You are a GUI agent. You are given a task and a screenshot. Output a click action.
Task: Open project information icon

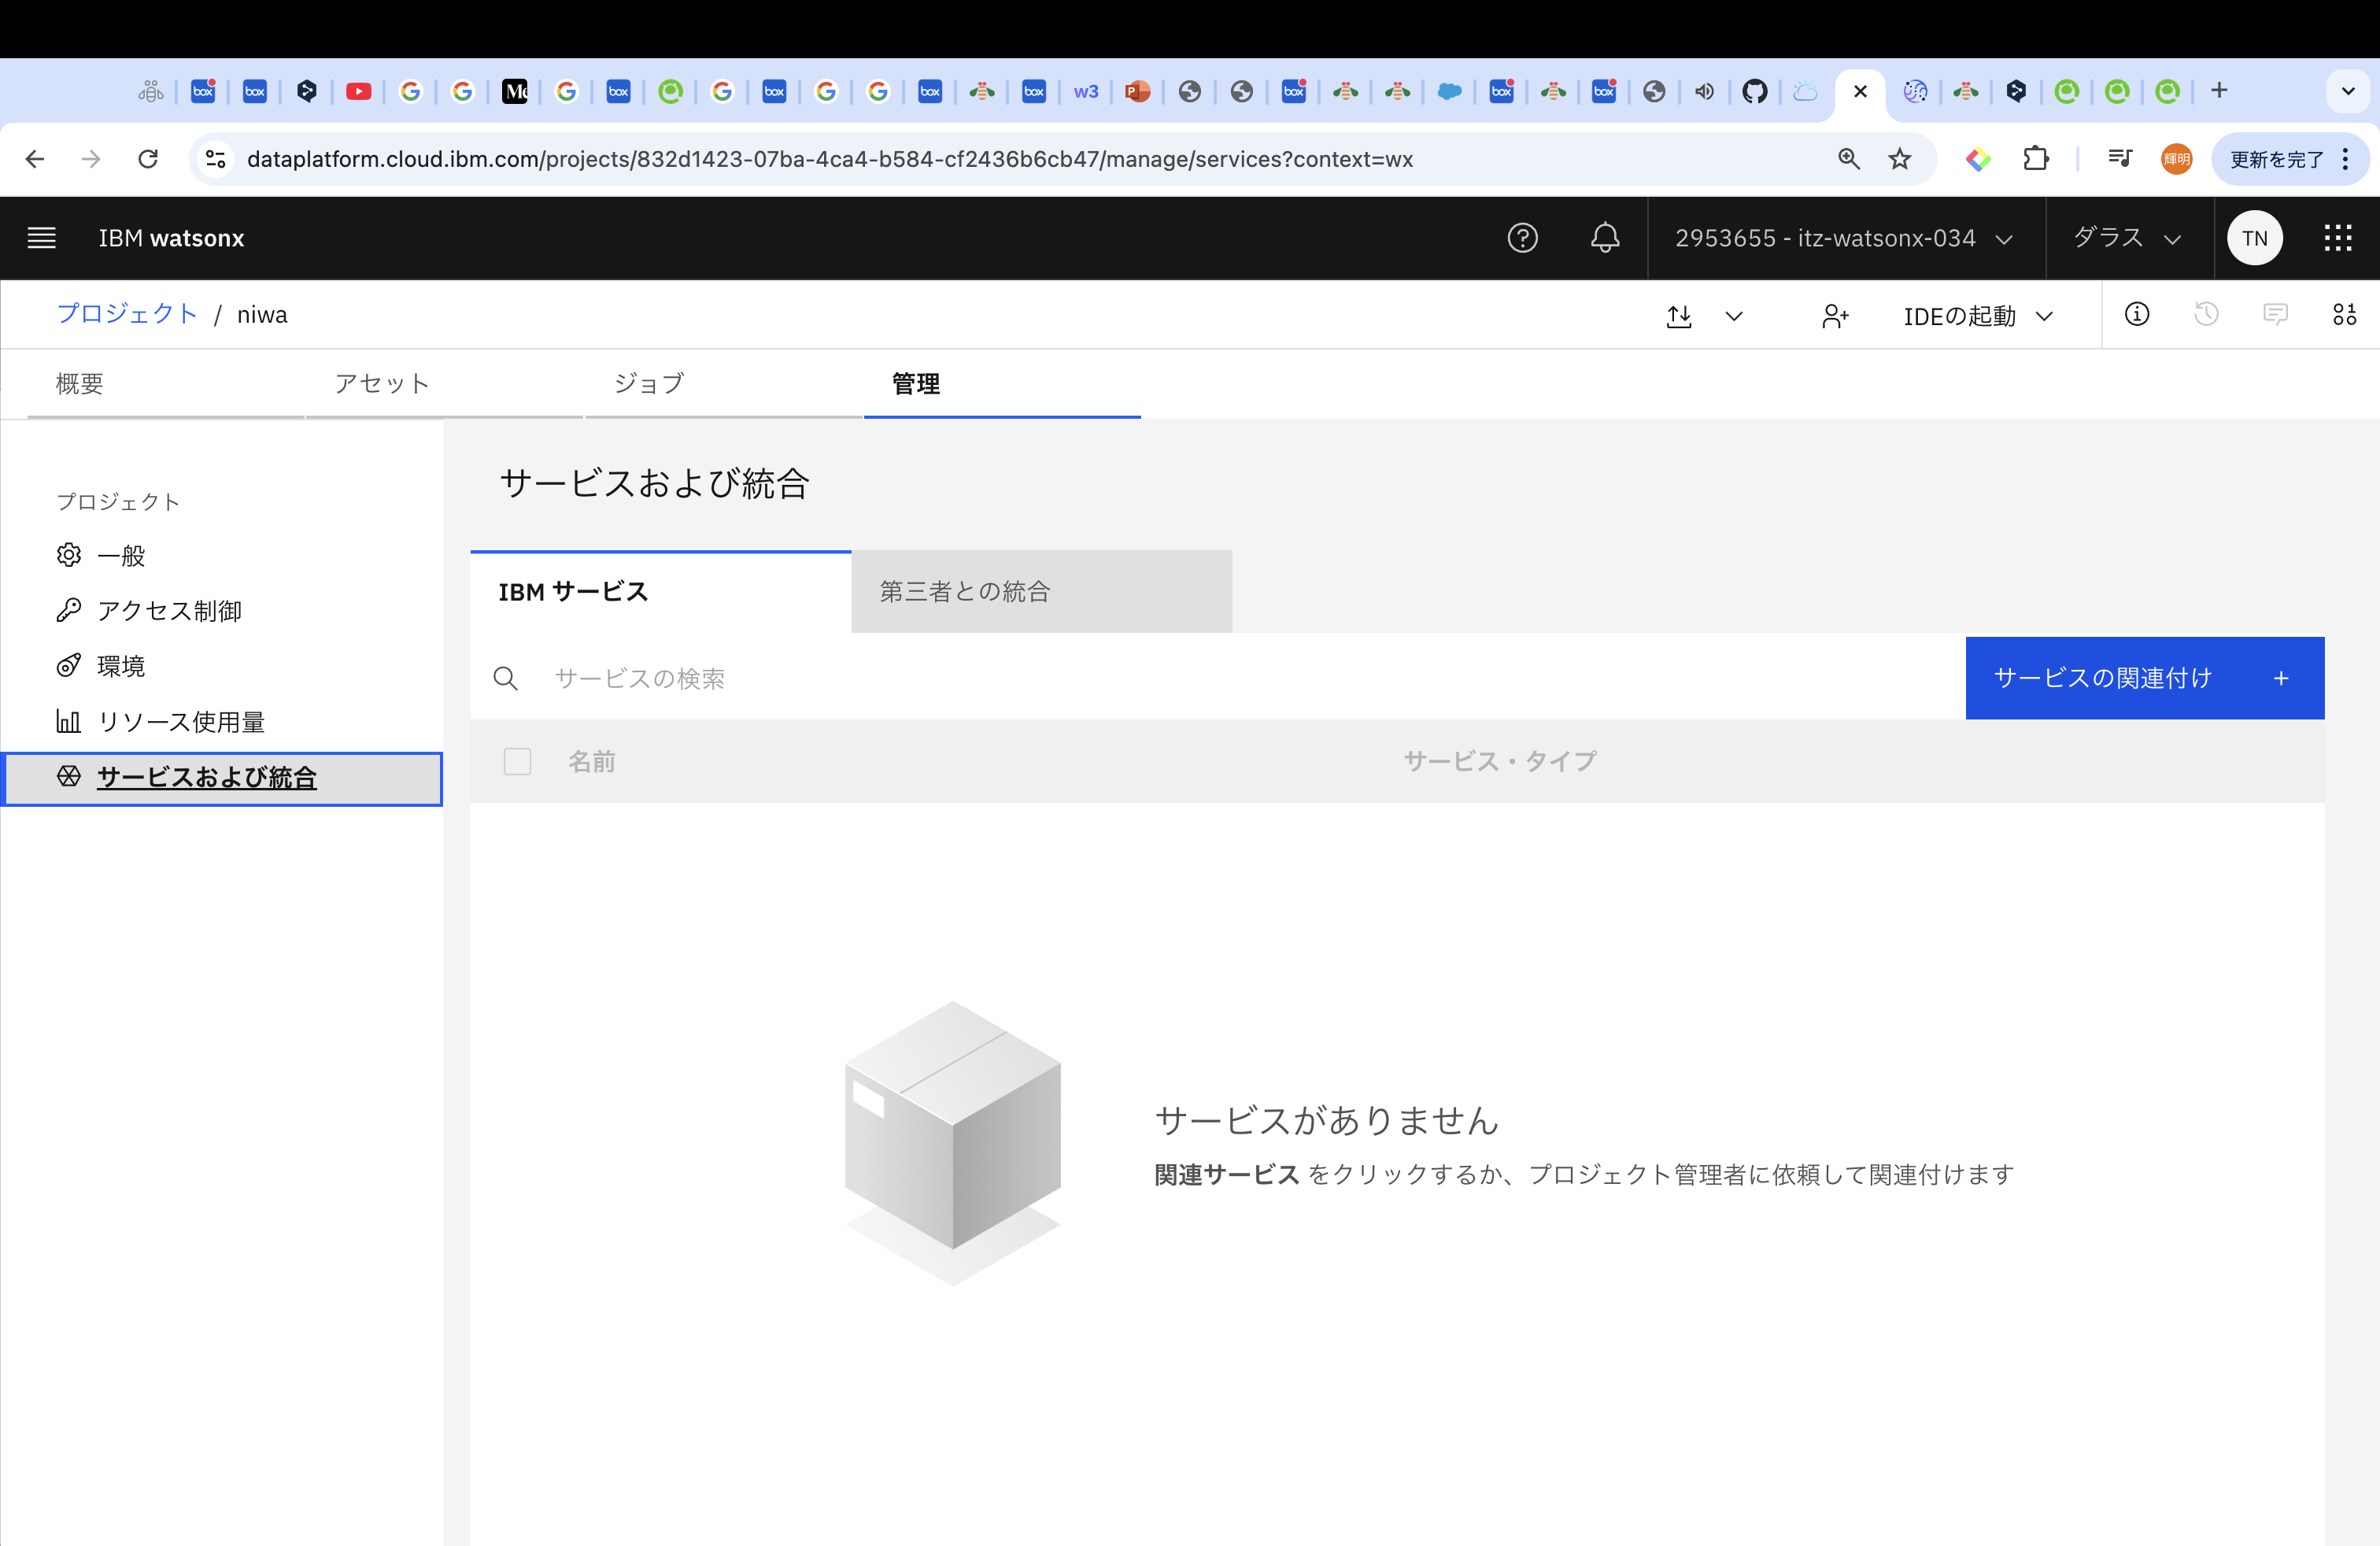[2137, 315]
